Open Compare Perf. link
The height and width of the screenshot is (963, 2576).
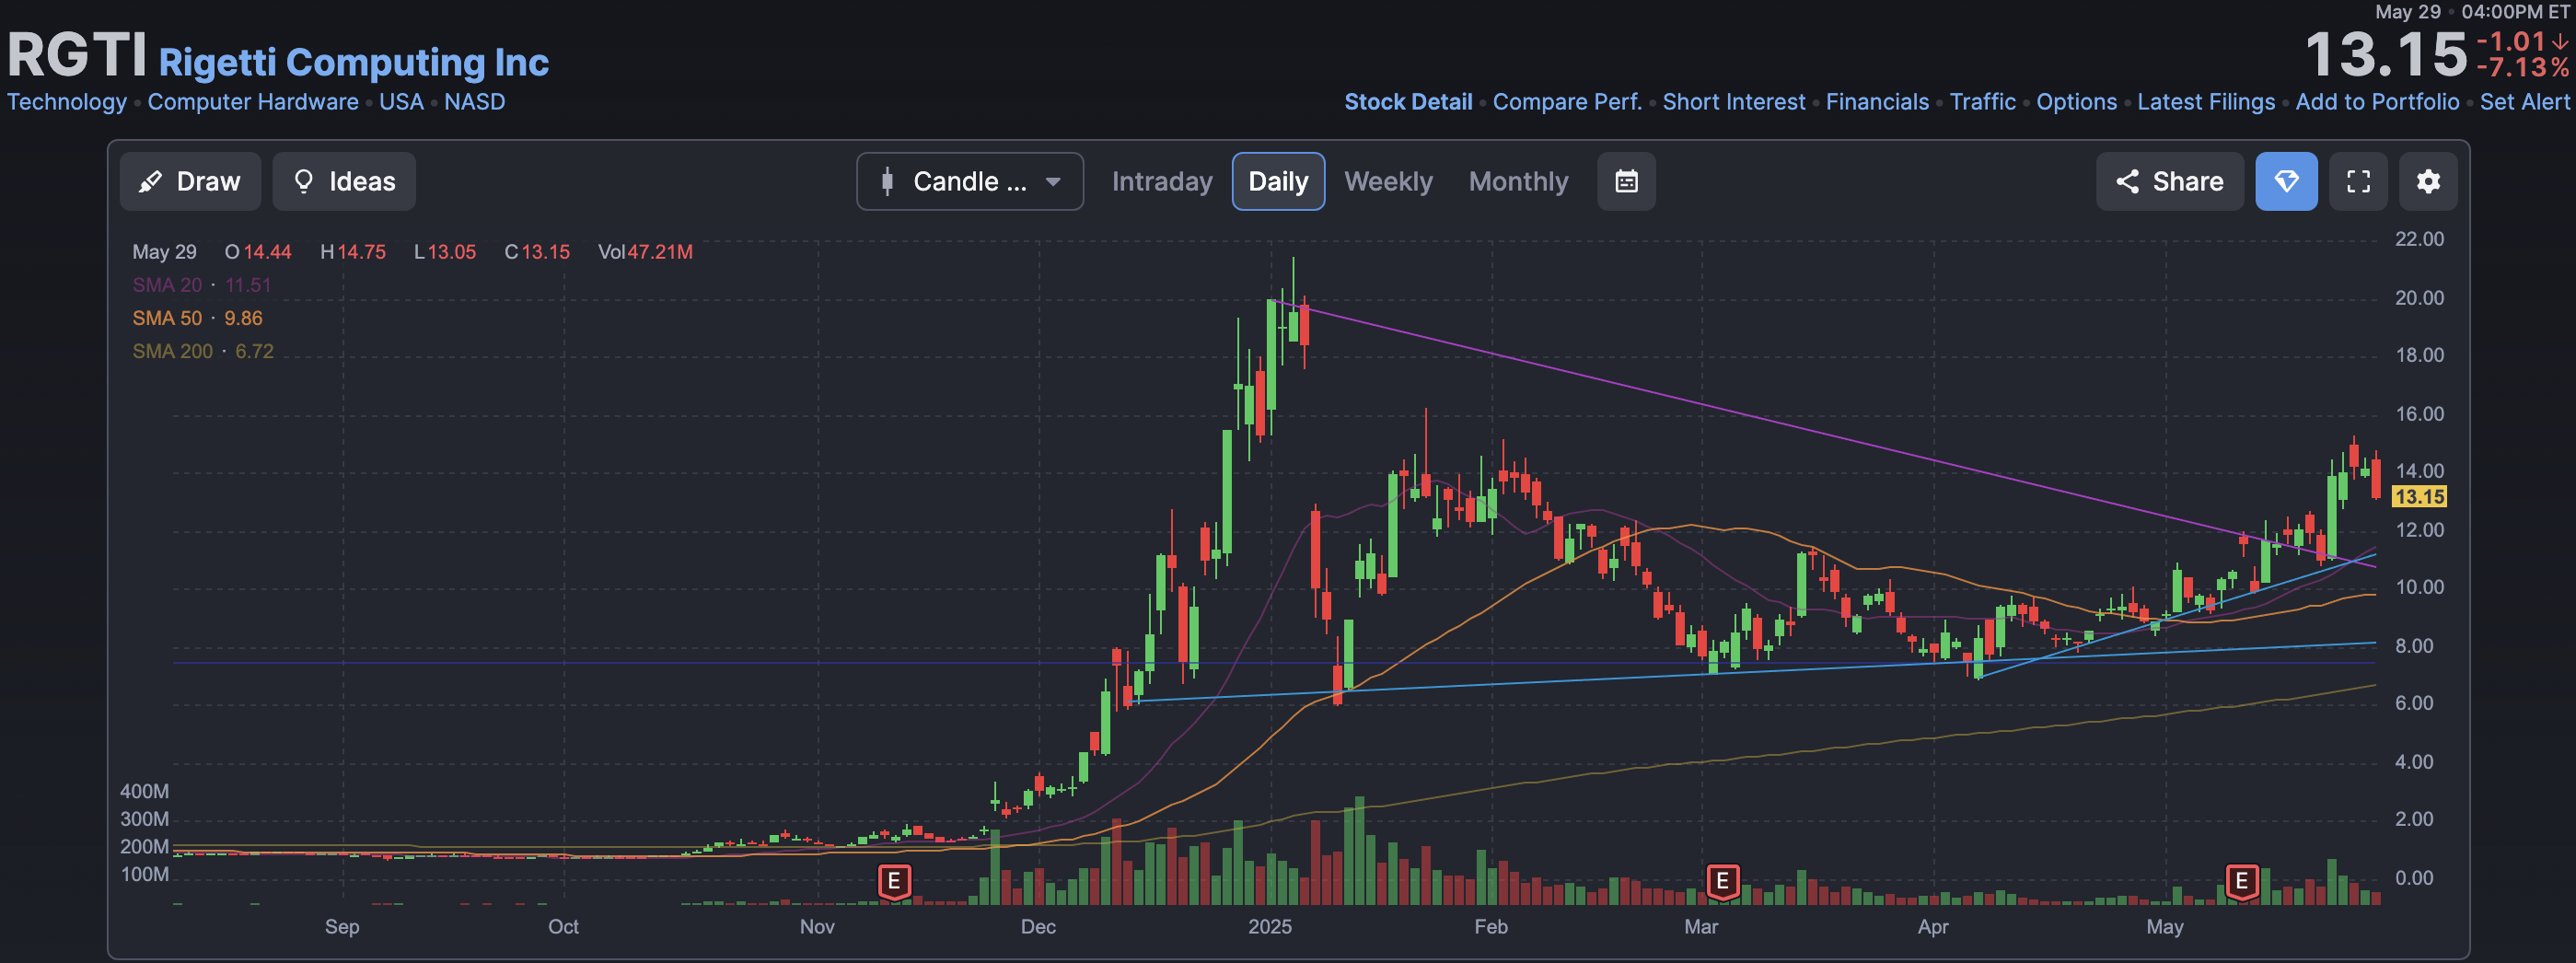click(x=1567, y=102)
